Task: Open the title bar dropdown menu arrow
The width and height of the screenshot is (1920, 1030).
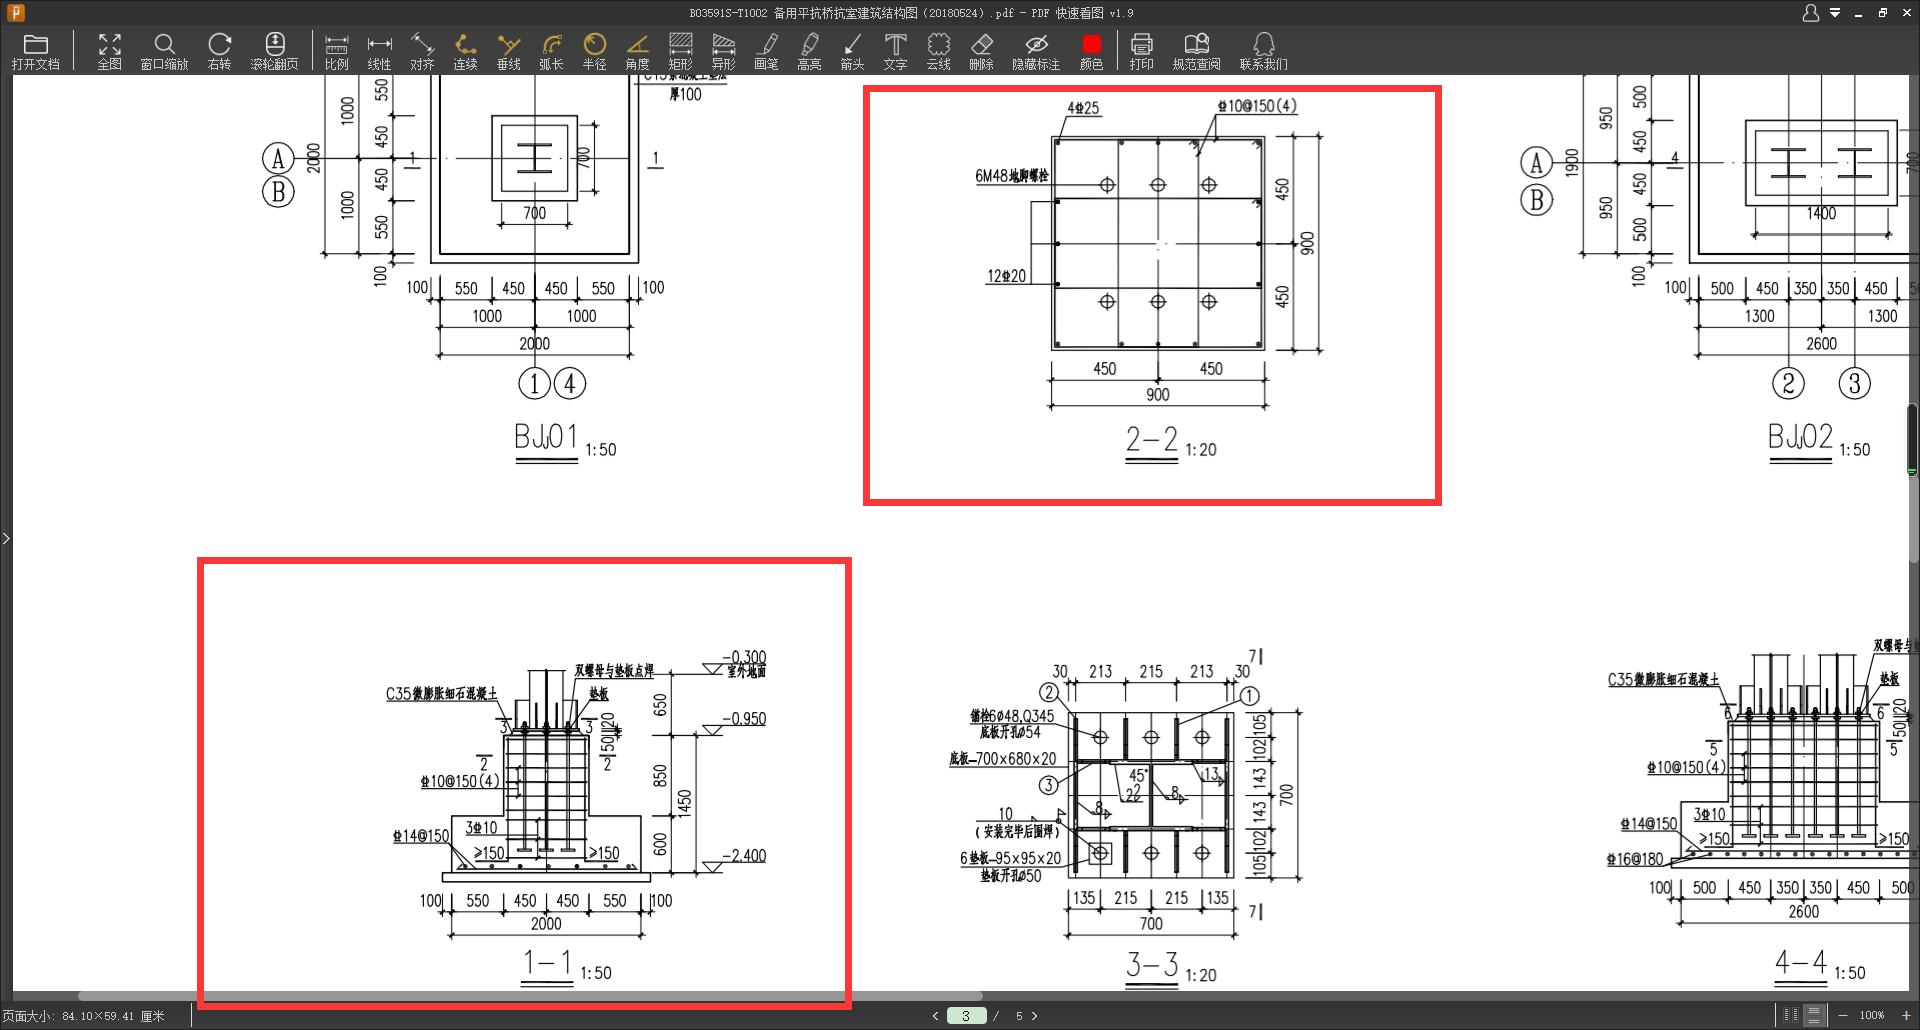Action: (1835, 13)
